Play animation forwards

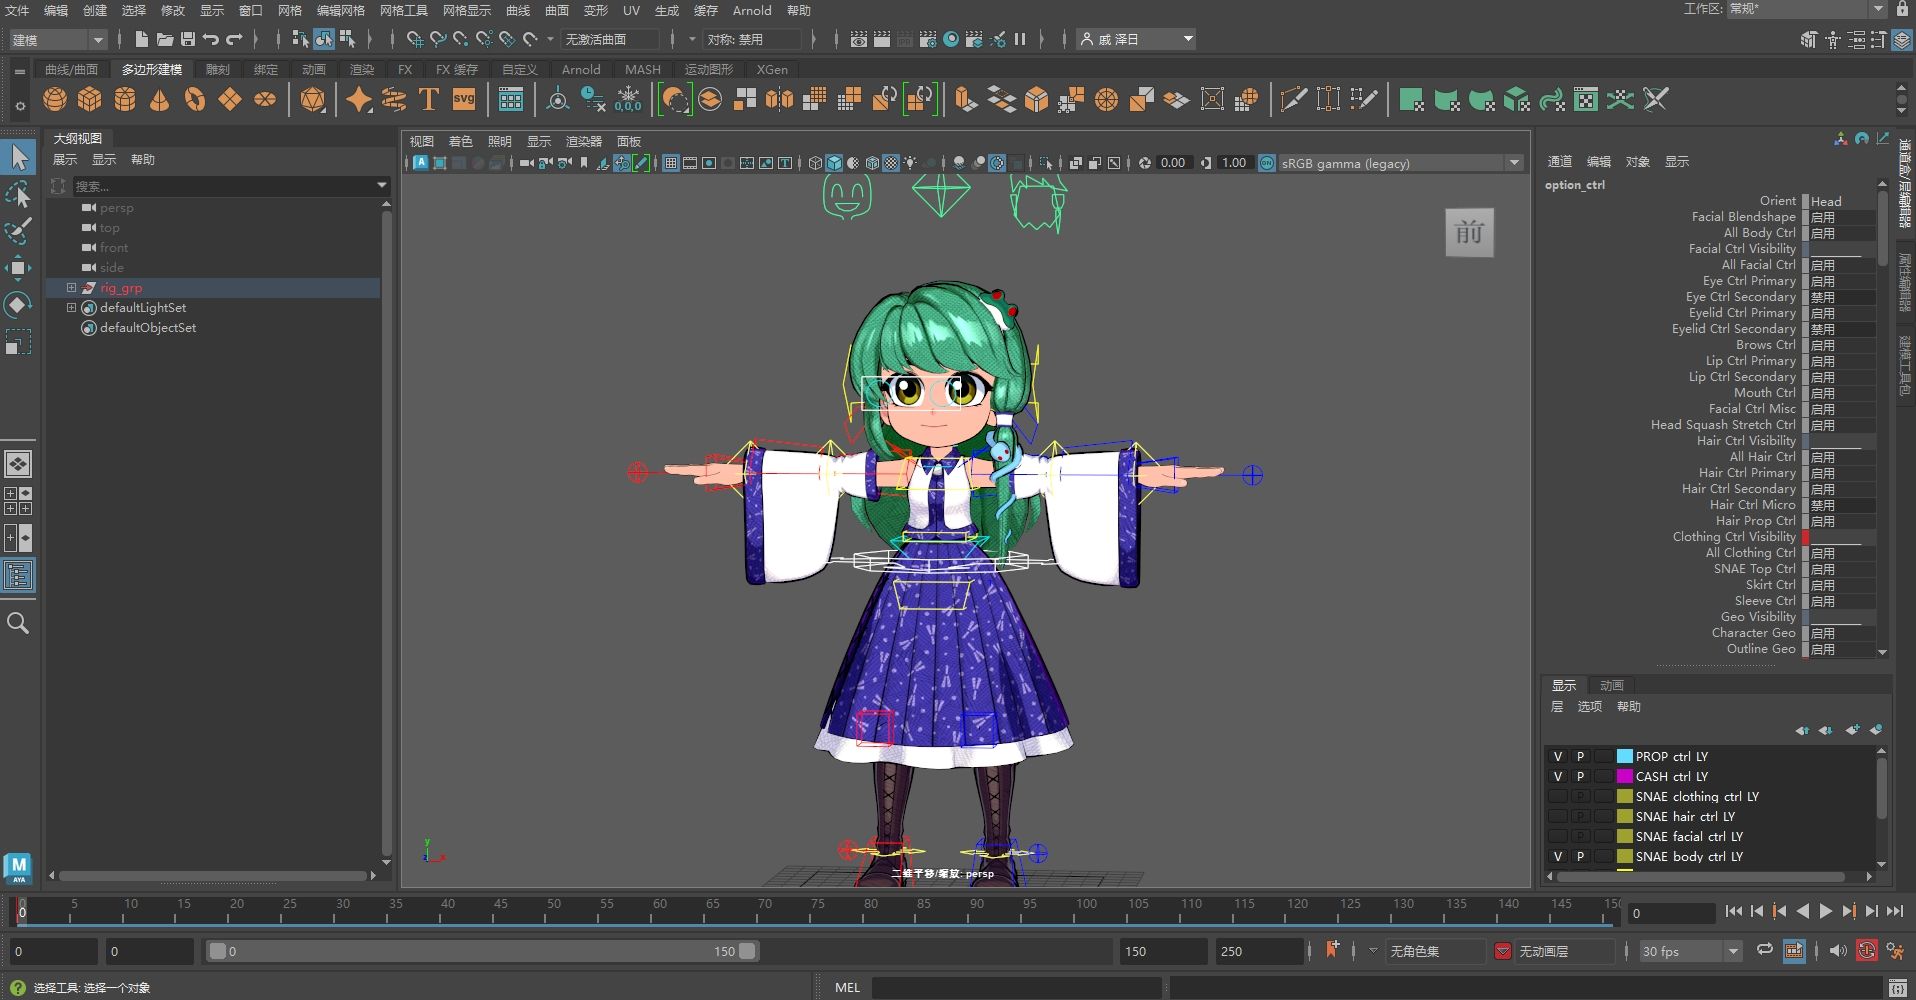click(x=1825, y=911)
